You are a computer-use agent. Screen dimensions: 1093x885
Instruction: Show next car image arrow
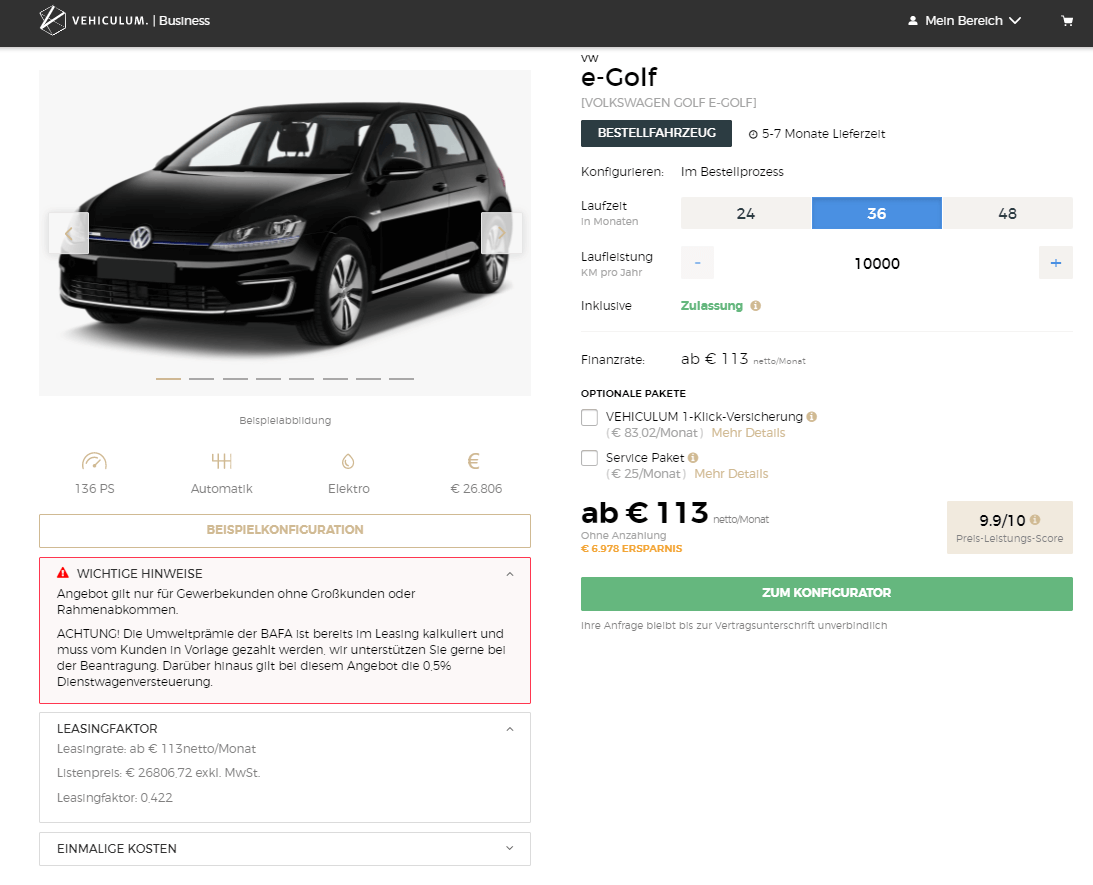pos(501,233)
